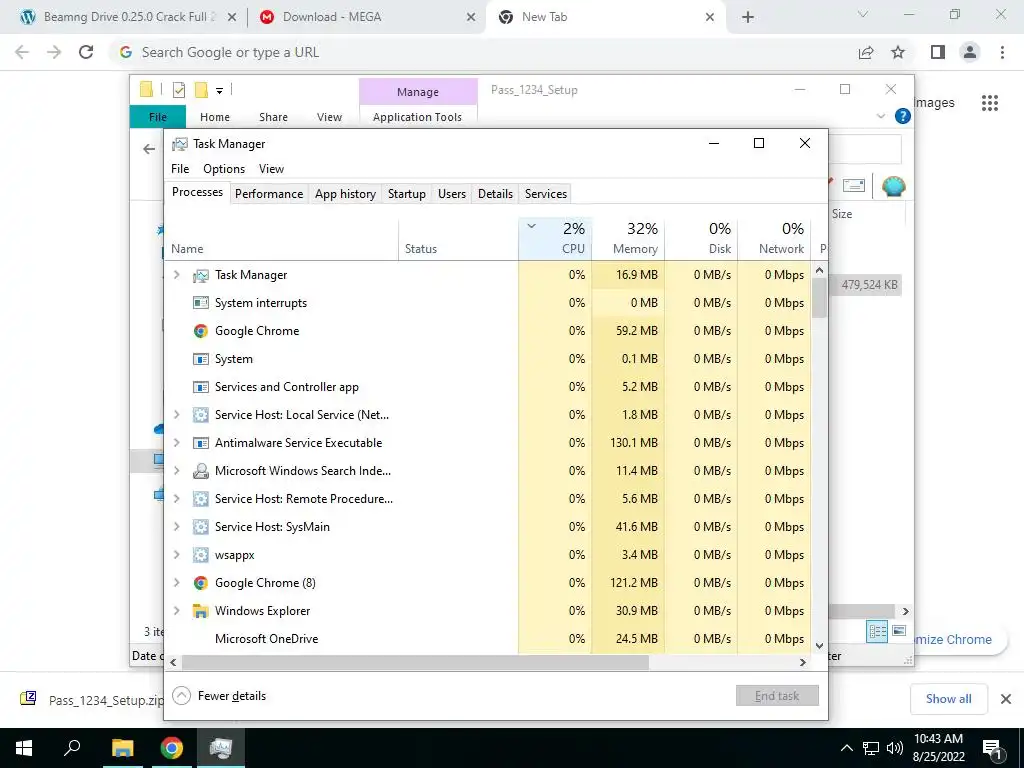Click the horizontal scrollbar in Task Manager
The height and width of the screenshot is (768, 1024).
[x=415, y=662]
